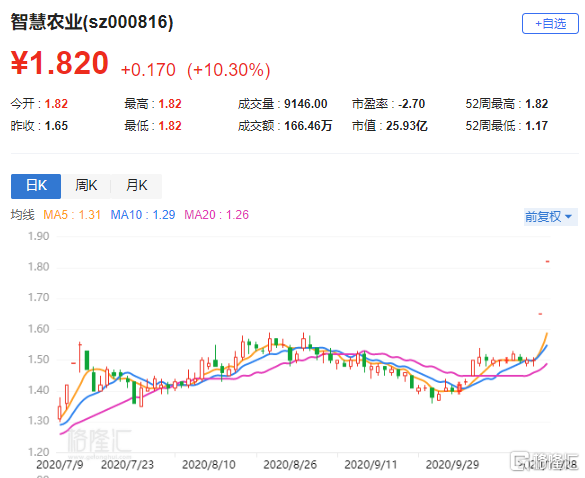Viewport: 585px width, 478px height.
Task: Click the 市值 value 25.93亿
Action: [407, 126]
